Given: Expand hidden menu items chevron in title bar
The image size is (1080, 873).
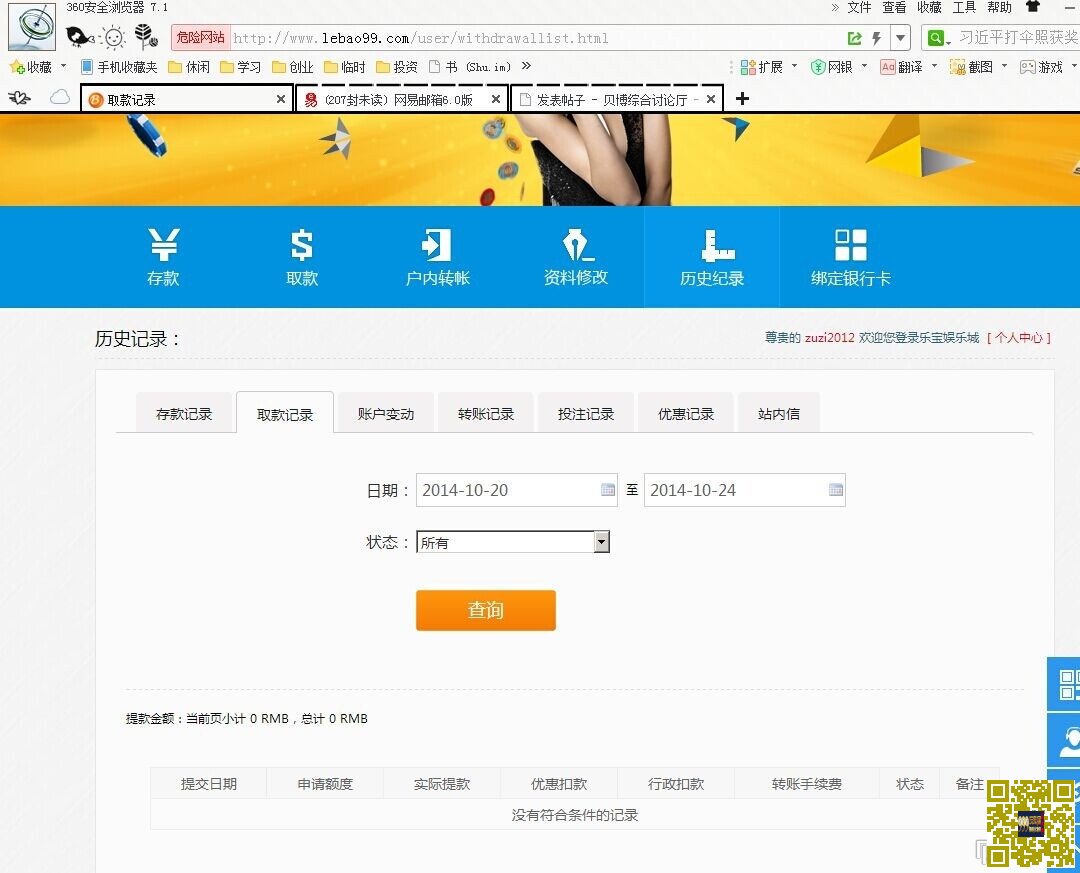Looking at the screenshot, I should 835,8.
